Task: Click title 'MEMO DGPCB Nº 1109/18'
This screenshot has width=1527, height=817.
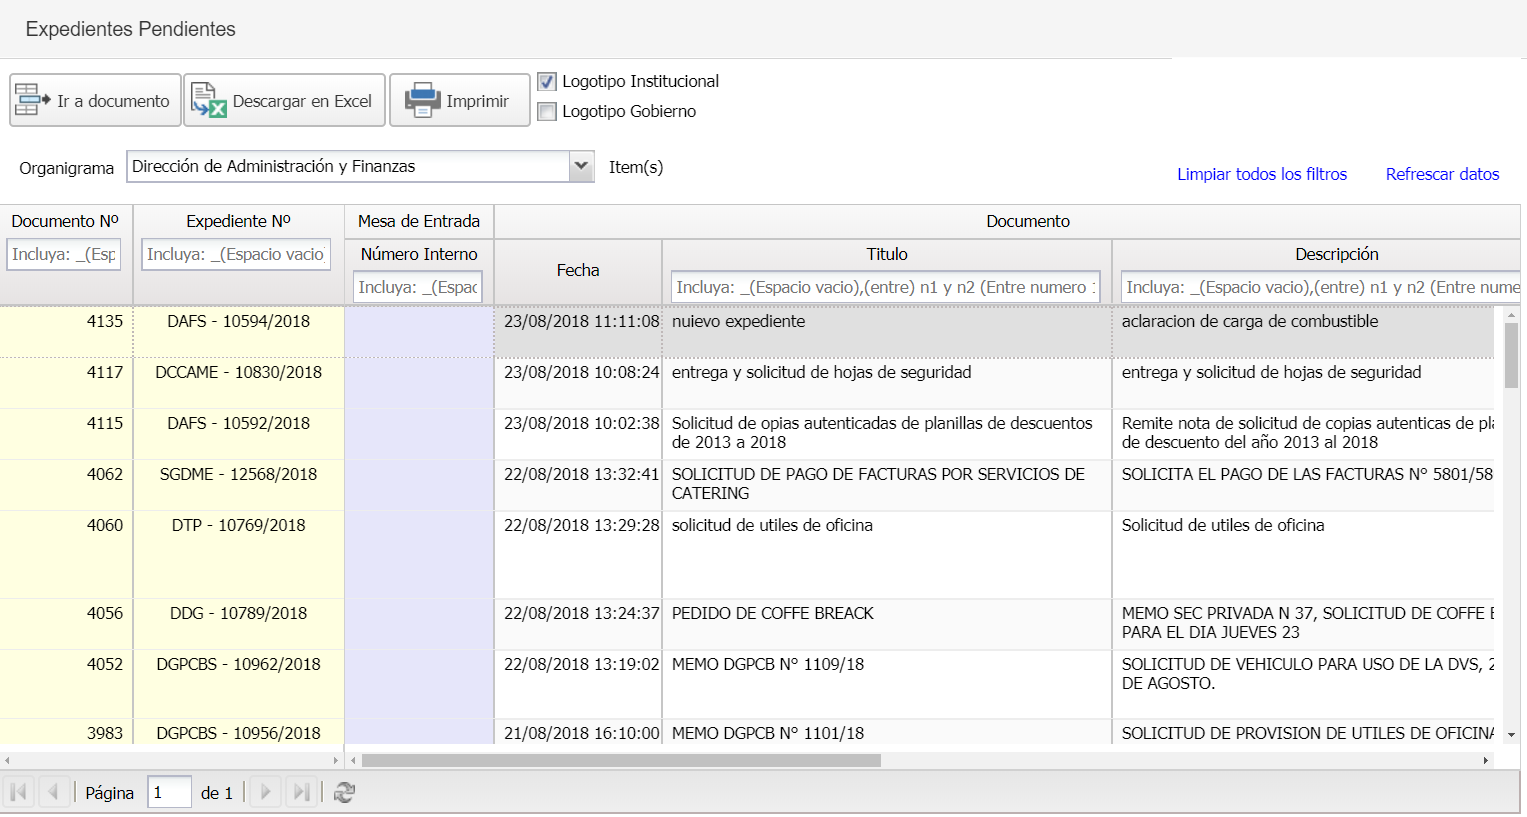Action: point(768,664)
